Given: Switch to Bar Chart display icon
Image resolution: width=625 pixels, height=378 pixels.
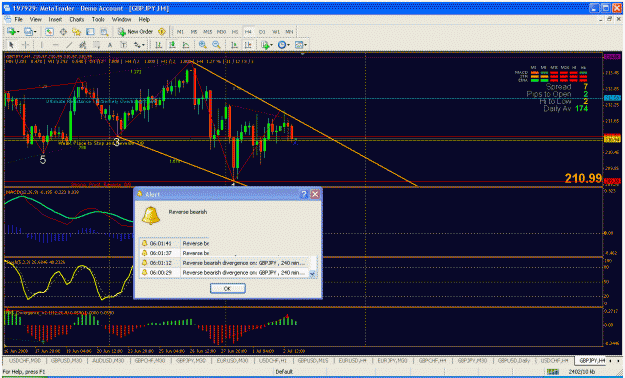Looking at the screenshot, I should click(158, 45).
